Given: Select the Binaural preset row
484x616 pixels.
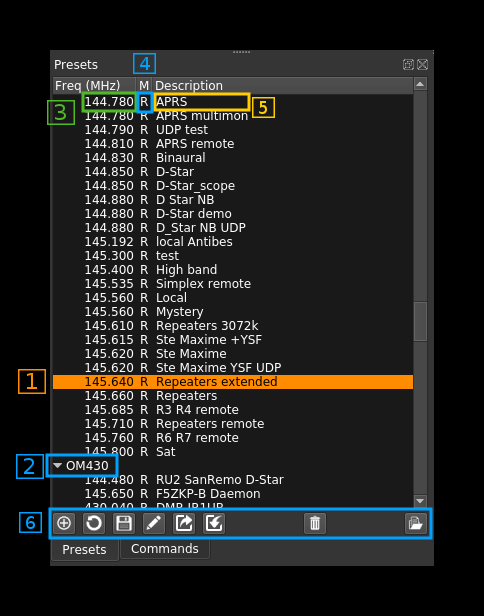Looking at the screenshot, I should [233, 158].
